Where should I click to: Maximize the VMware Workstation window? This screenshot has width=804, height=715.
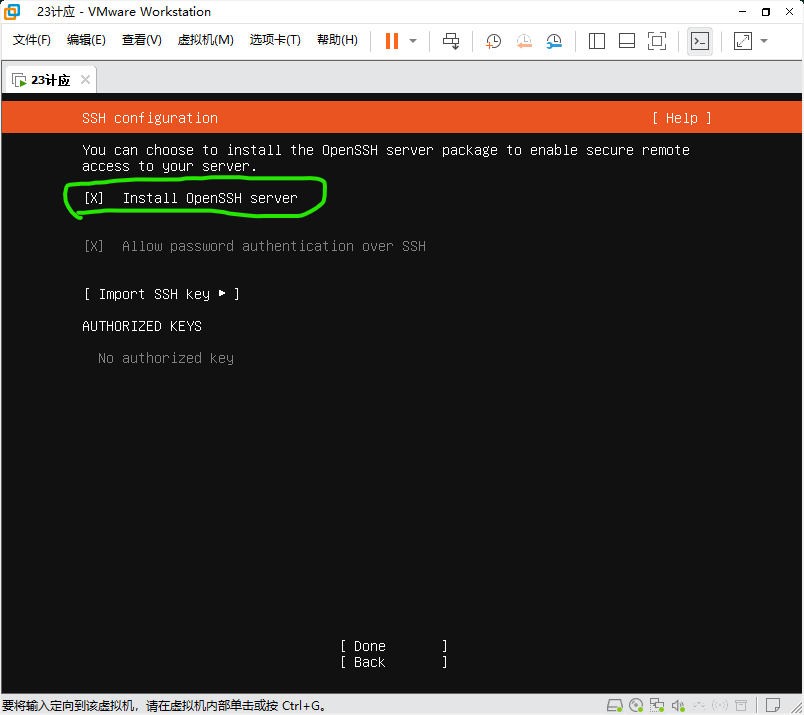(766, 11)
